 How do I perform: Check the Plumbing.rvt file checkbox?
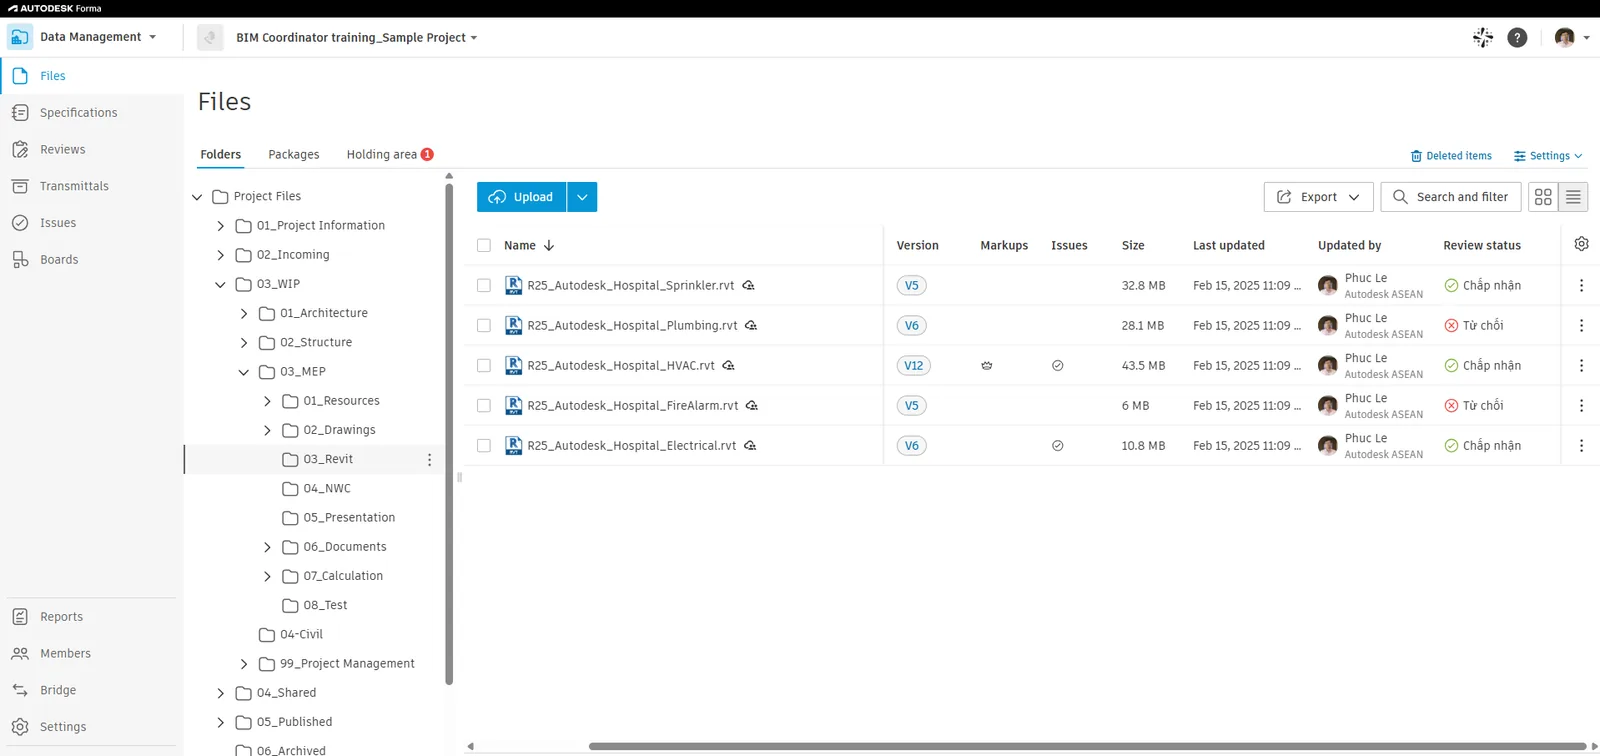tap(484, 325)
